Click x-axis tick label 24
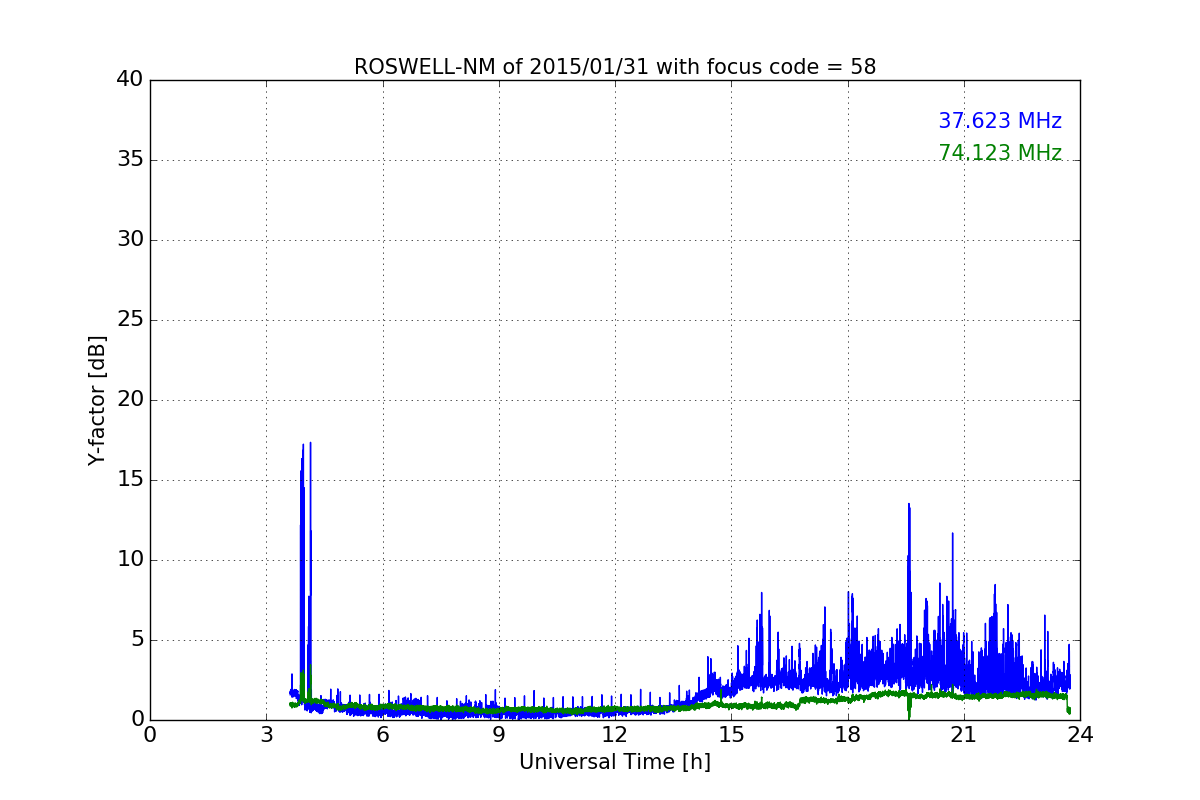 [1080, 735]
